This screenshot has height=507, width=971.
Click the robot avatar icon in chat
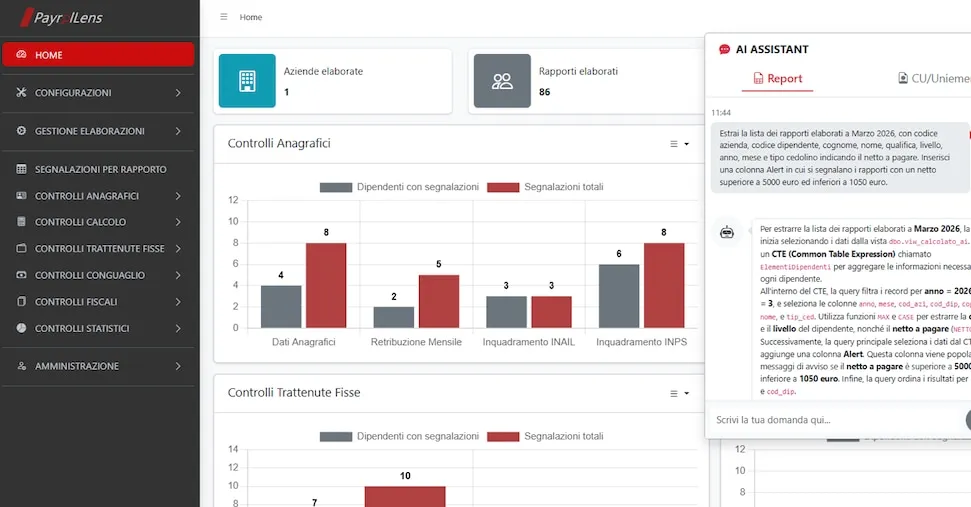[x=726, y=232]
